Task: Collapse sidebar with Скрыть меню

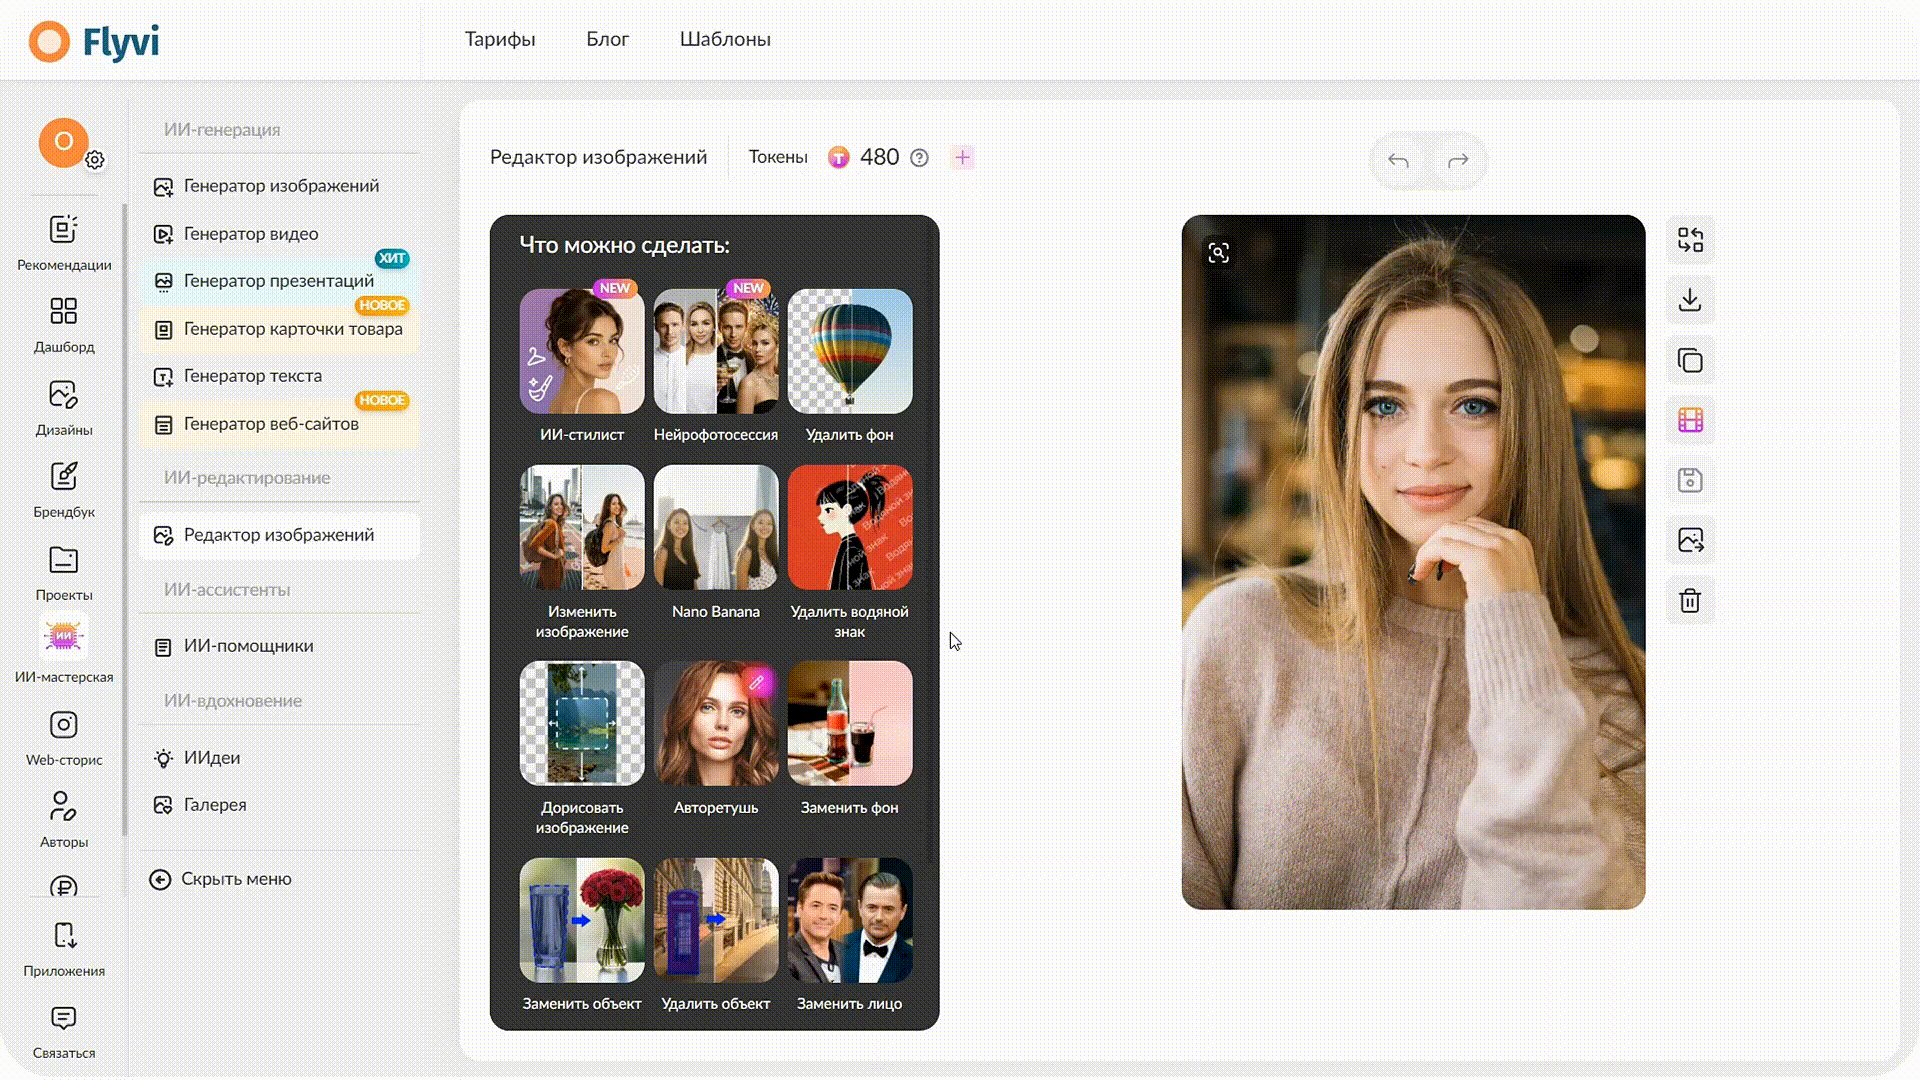Action: pos(221,879)
